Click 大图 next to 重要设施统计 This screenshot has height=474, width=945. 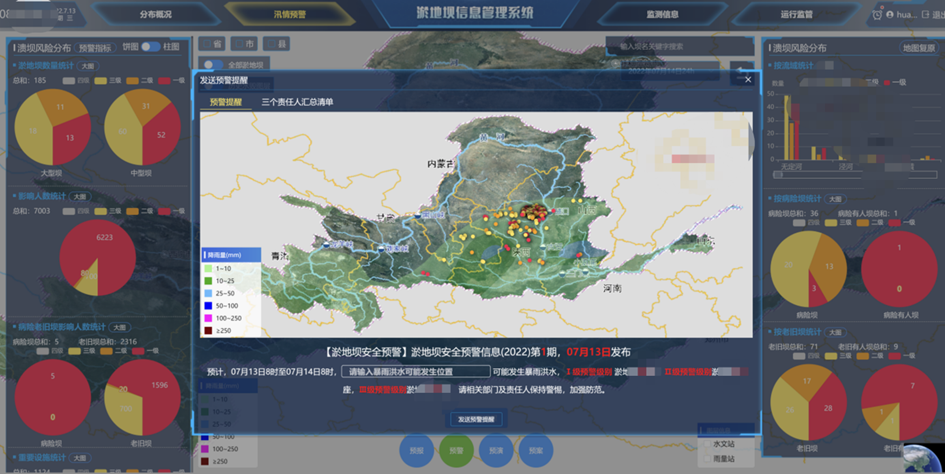(x=80, y=458)
